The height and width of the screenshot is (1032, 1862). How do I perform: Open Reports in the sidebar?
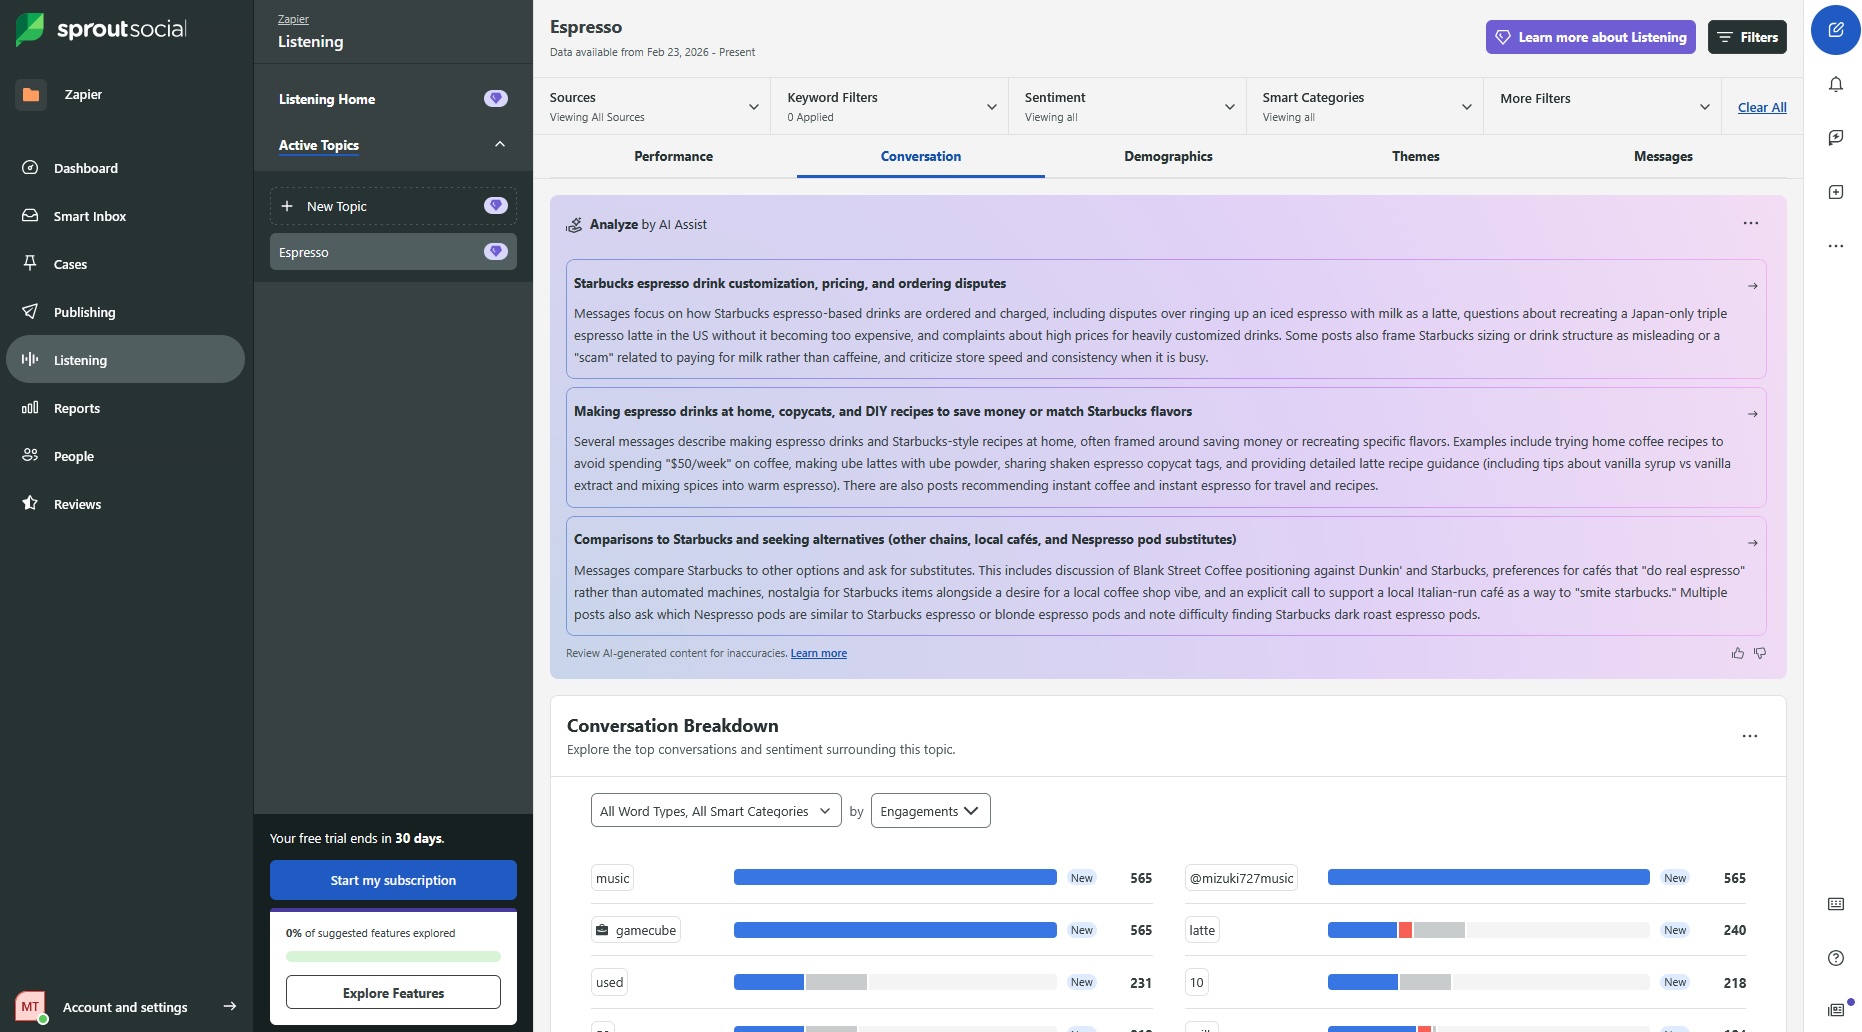click(x=125, y=408)
